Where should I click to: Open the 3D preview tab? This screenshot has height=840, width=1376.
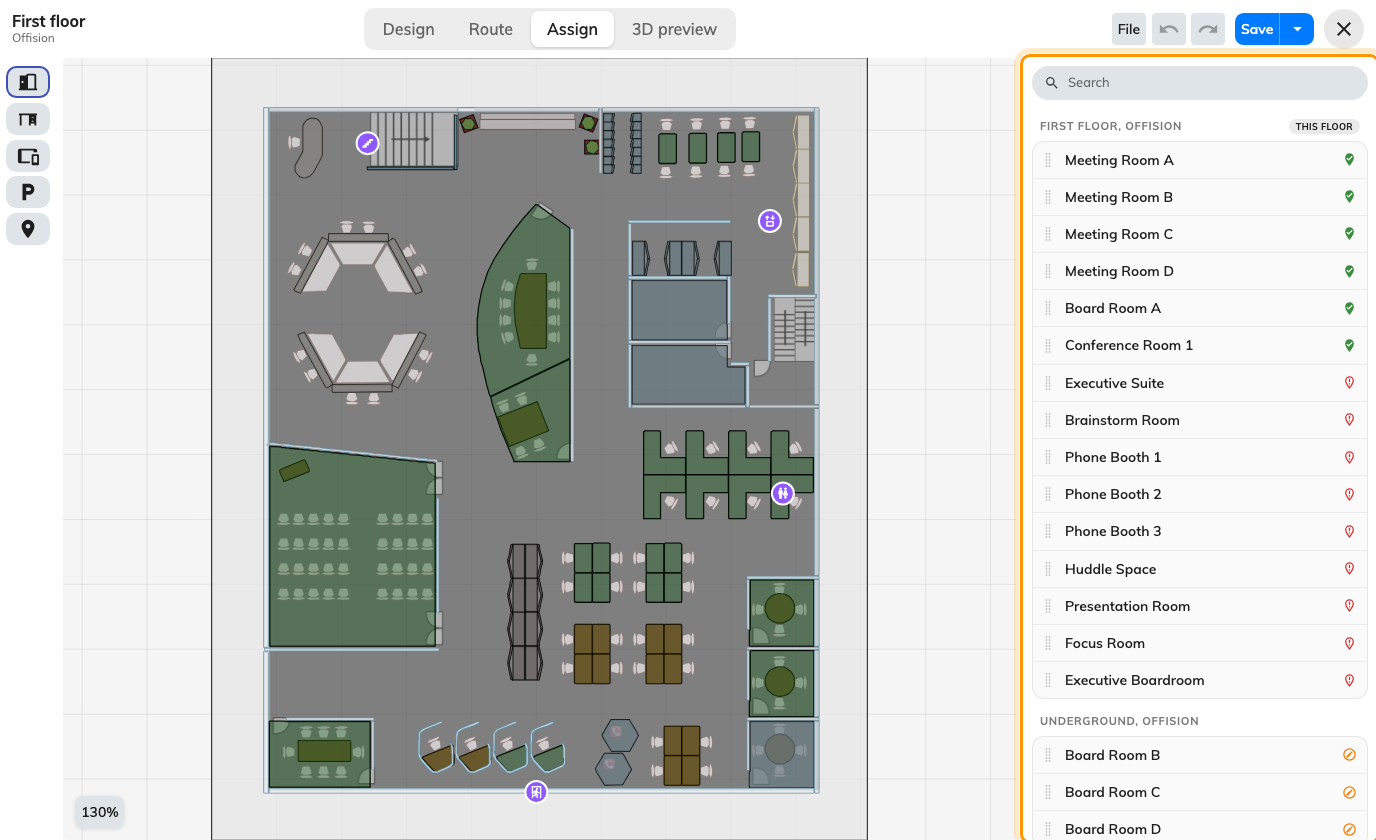tap(674, 29)
